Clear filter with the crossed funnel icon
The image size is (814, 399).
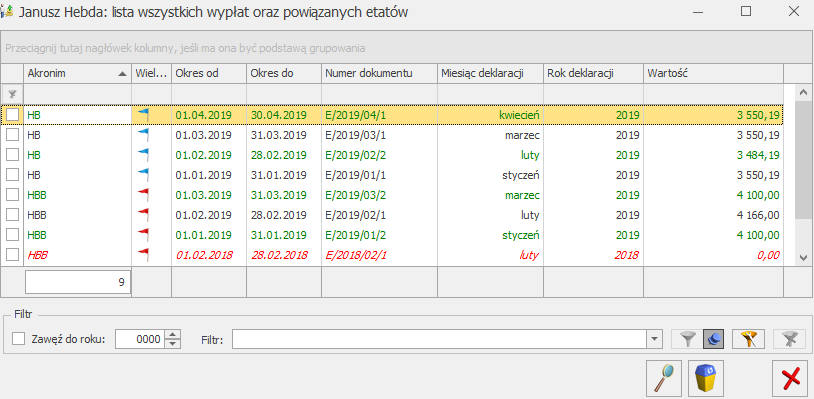(x=789, y=339)
